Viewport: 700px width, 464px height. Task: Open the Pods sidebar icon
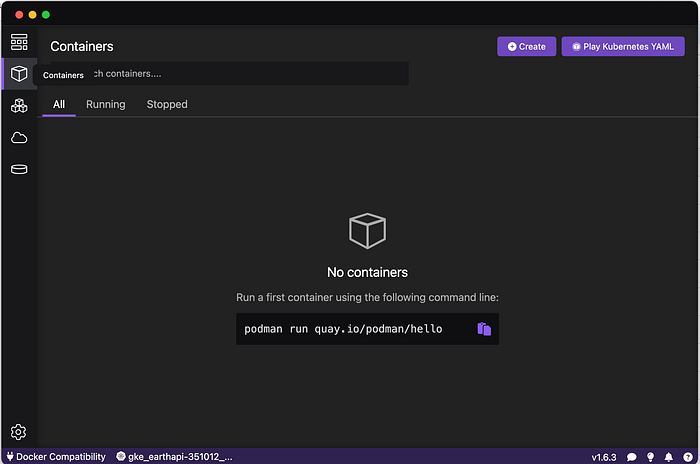click(x=19, y=106)
